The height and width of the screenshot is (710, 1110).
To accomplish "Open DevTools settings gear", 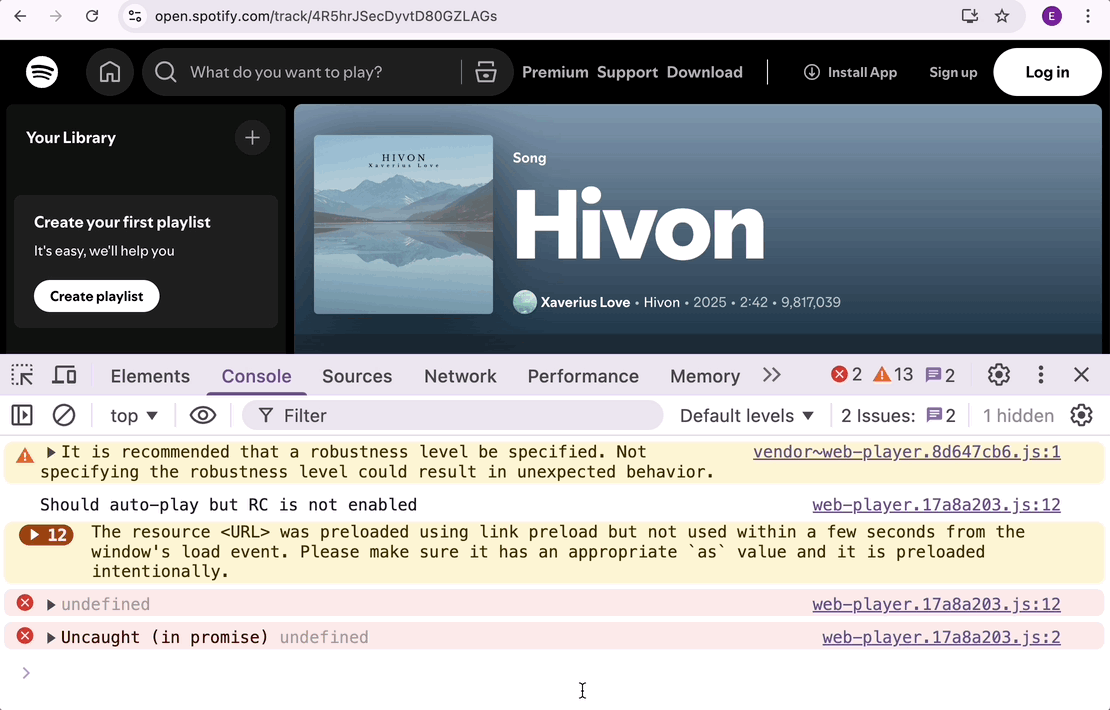I will [x=999, y=374].
